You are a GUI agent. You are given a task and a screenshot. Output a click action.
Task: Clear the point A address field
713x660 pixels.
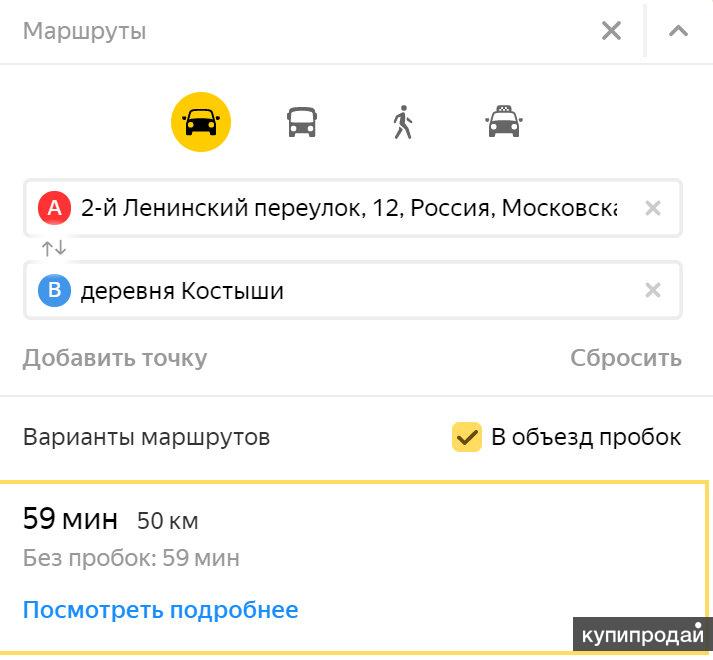(x=653, y=208)
